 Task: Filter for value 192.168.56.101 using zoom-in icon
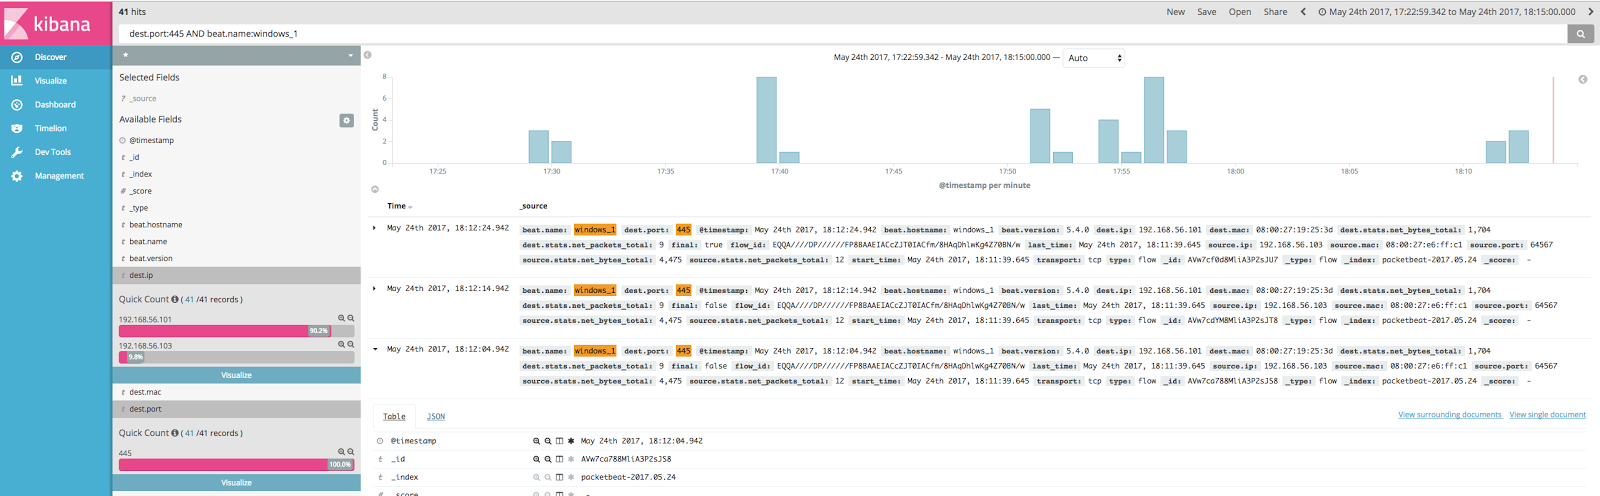(342, 318)
